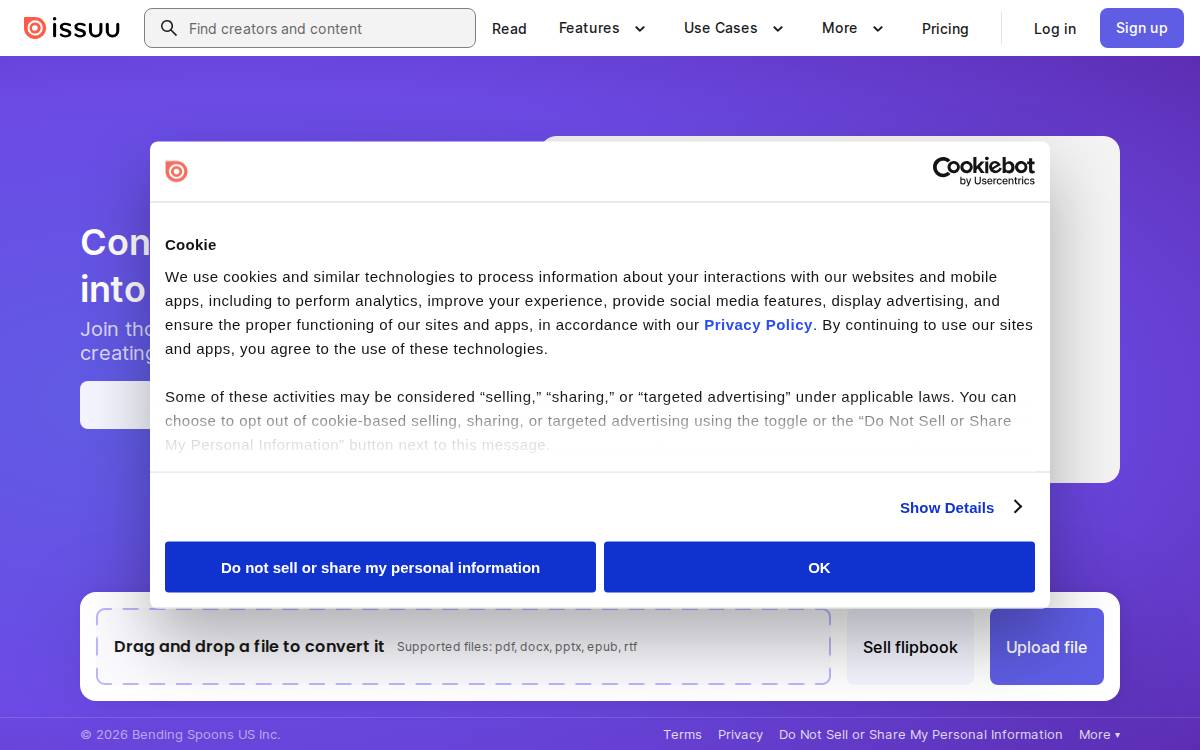Focus the Find creators and content field
The image size is (1200, 750).
pyautogui.click(x=310, y=28)
